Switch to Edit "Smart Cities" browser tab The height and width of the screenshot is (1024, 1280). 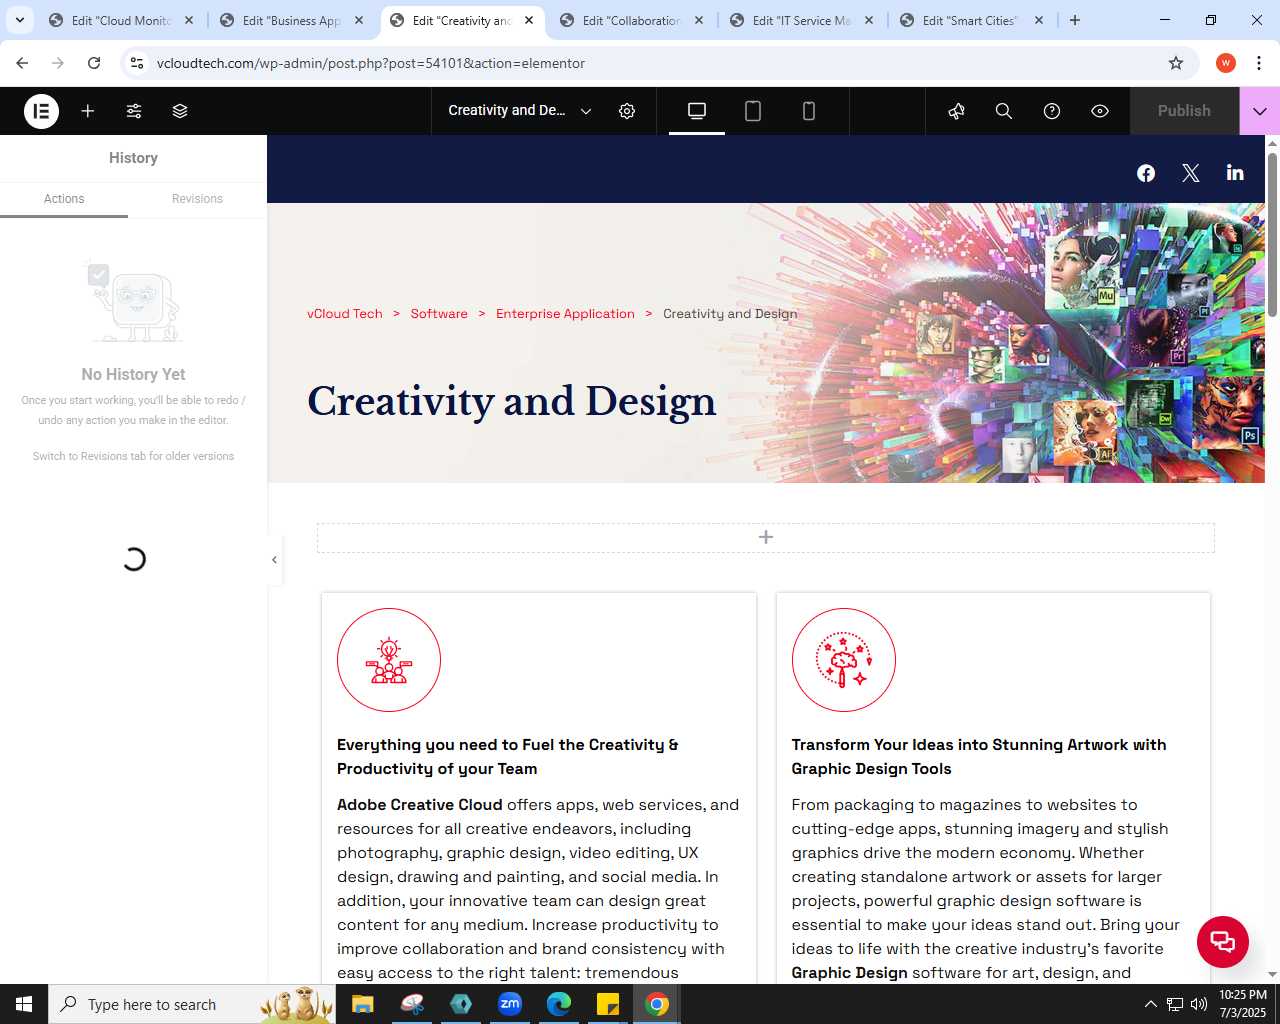click(971, 20)
